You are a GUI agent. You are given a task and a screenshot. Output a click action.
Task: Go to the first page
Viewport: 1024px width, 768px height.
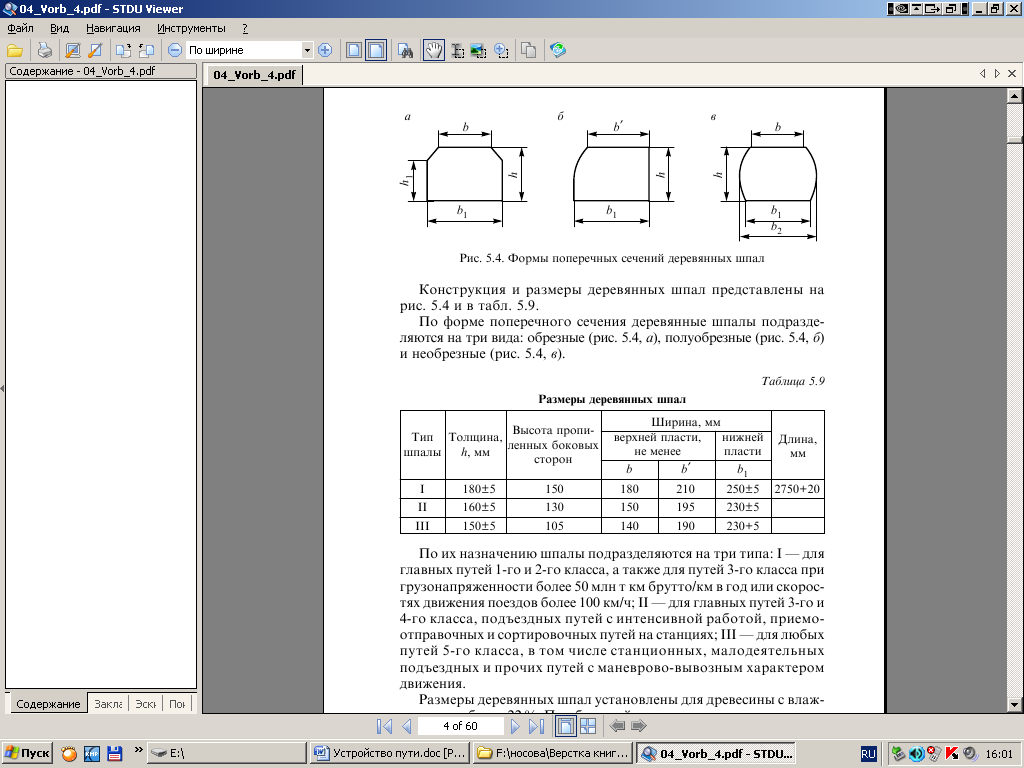point(385,726)
